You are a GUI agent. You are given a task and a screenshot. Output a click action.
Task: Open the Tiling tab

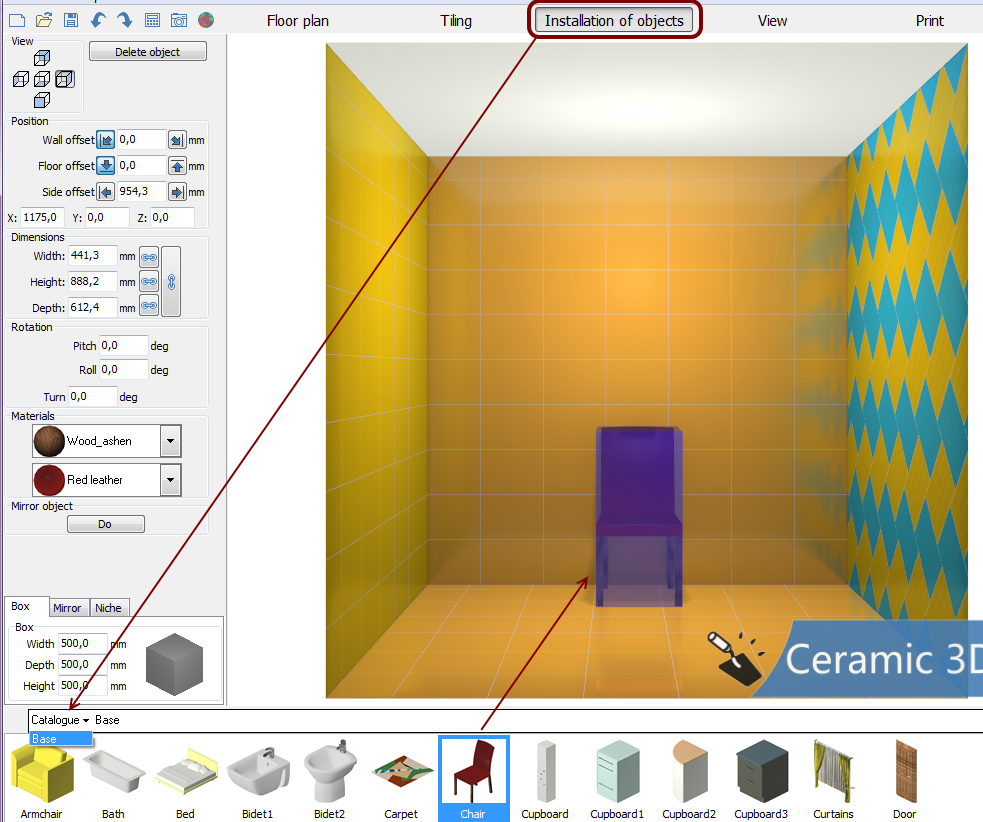456,21
